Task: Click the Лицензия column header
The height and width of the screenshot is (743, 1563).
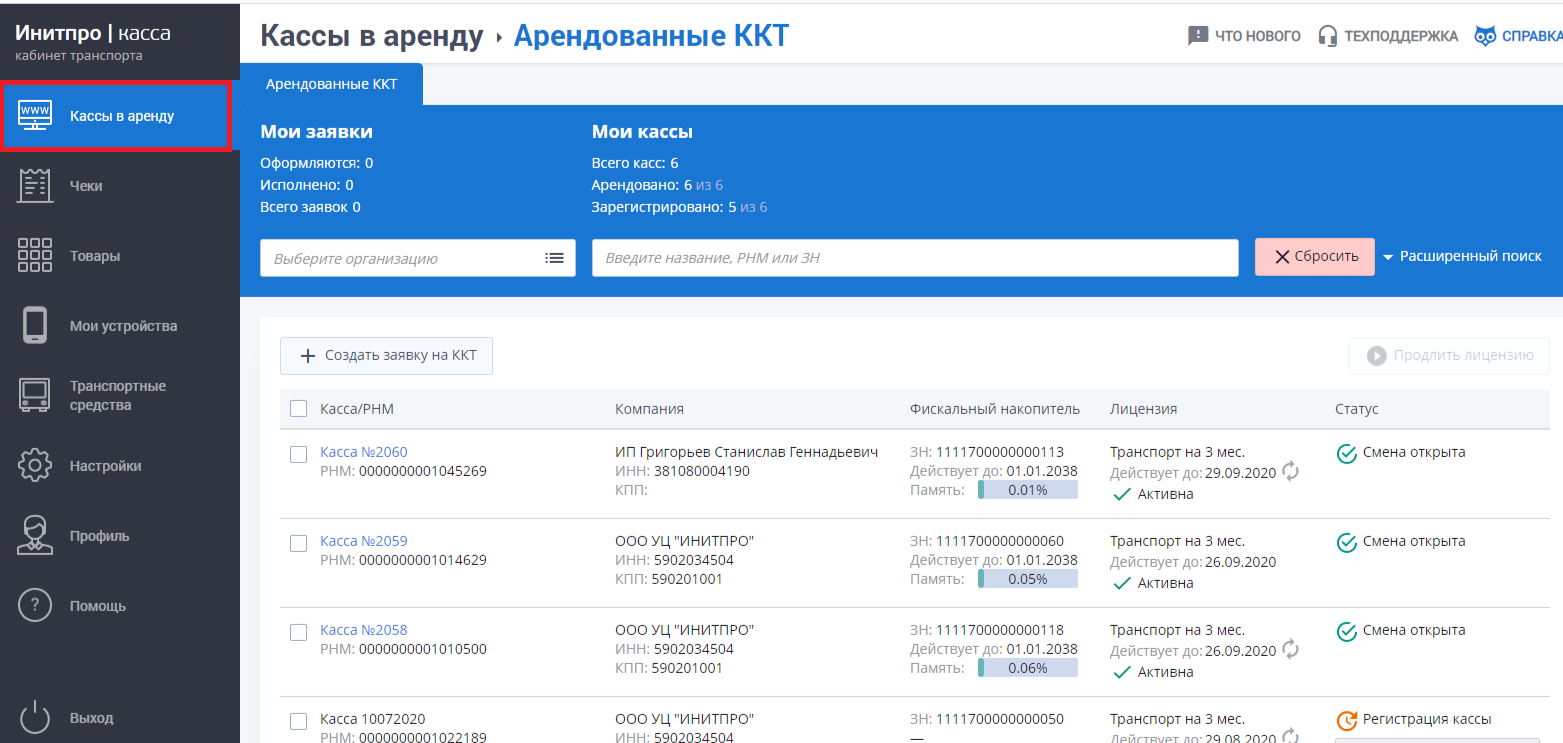Action: click(x=1143, y=409)
